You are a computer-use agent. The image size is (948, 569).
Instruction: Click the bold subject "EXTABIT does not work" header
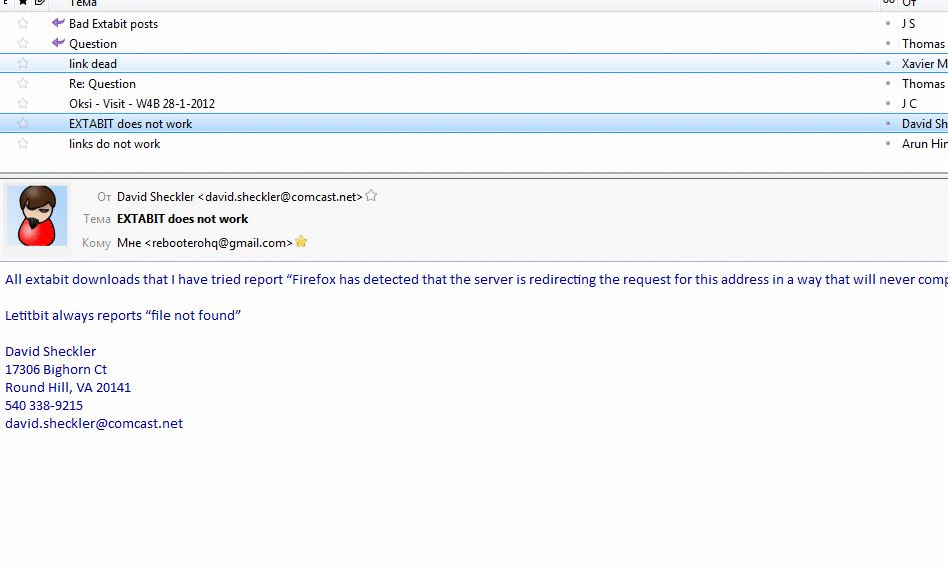(x=182, y=219)
